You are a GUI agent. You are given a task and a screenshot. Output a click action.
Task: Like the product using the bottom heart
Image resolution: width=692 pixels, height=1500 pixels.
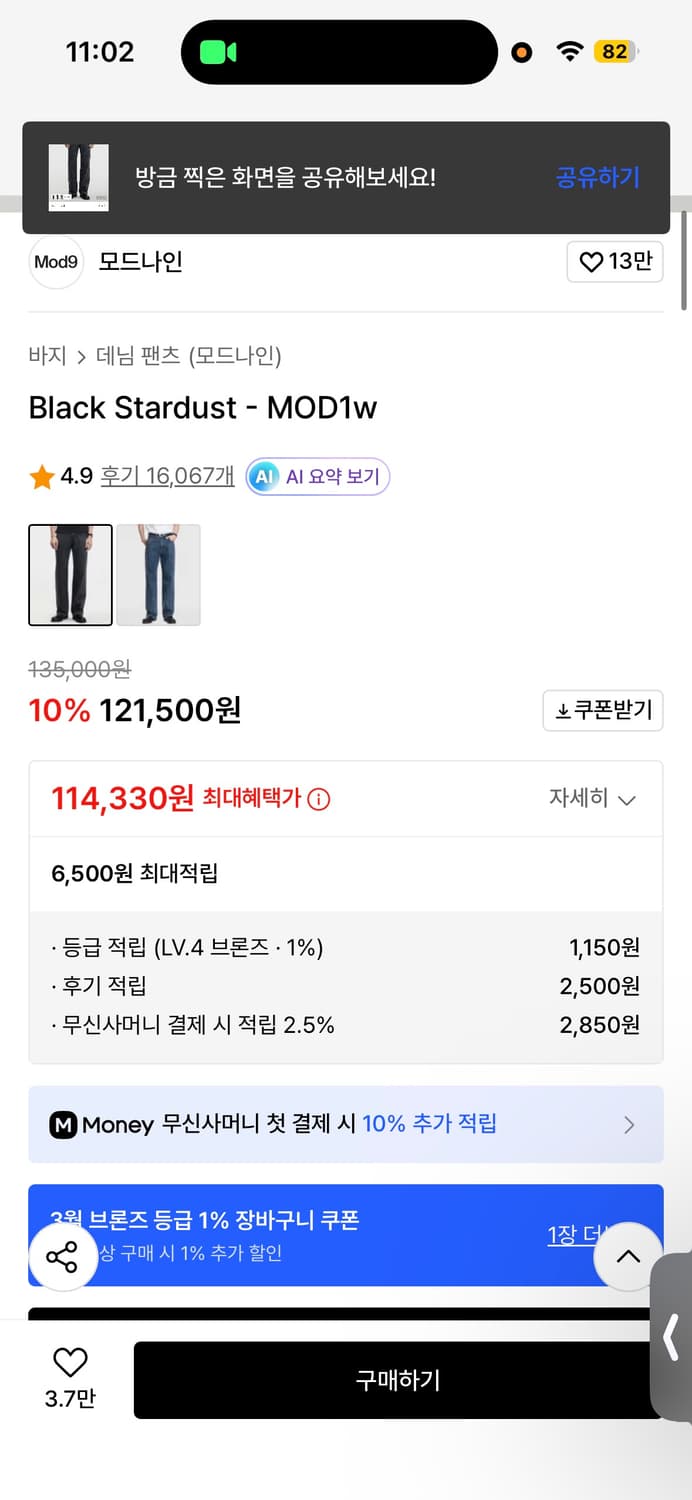click(x=68, y=1362)
